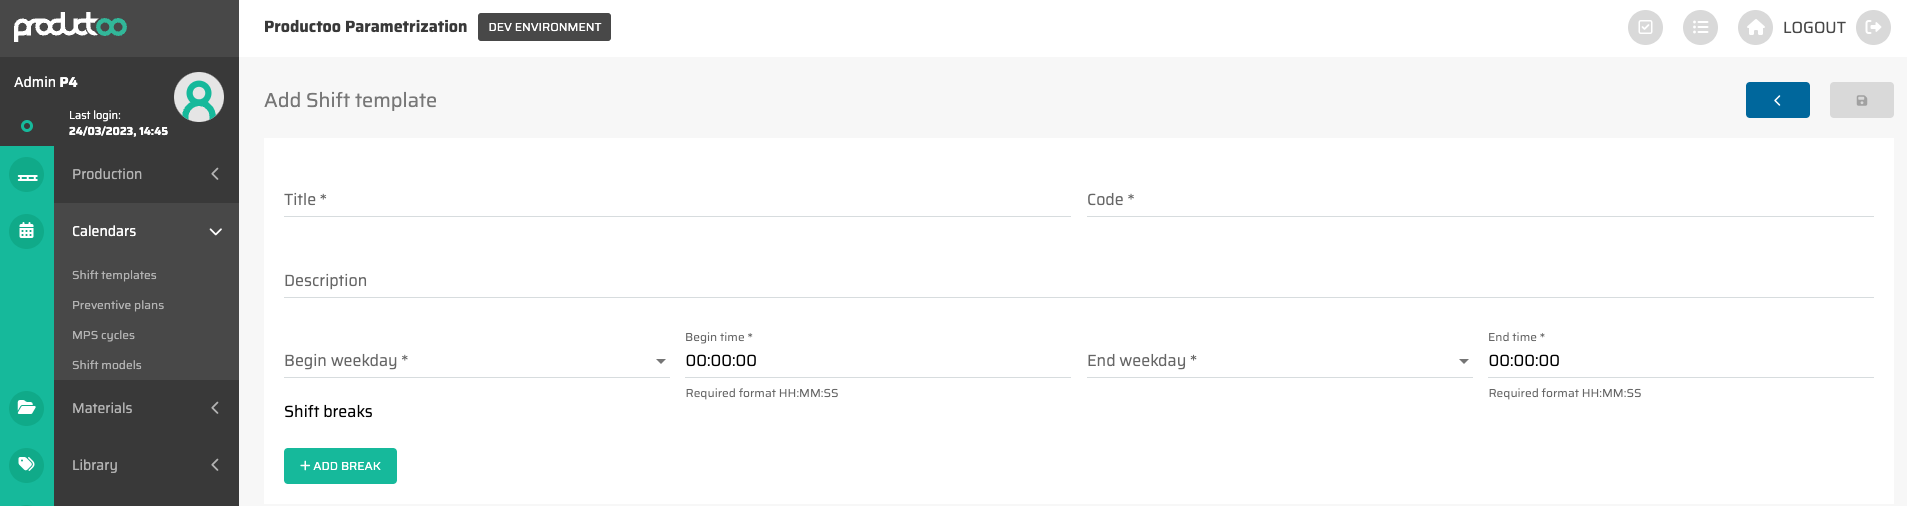Viewport: 1907px width, 506px height.
Task: Click the Calendars calendar icon
Action: (x=27, y=231)
